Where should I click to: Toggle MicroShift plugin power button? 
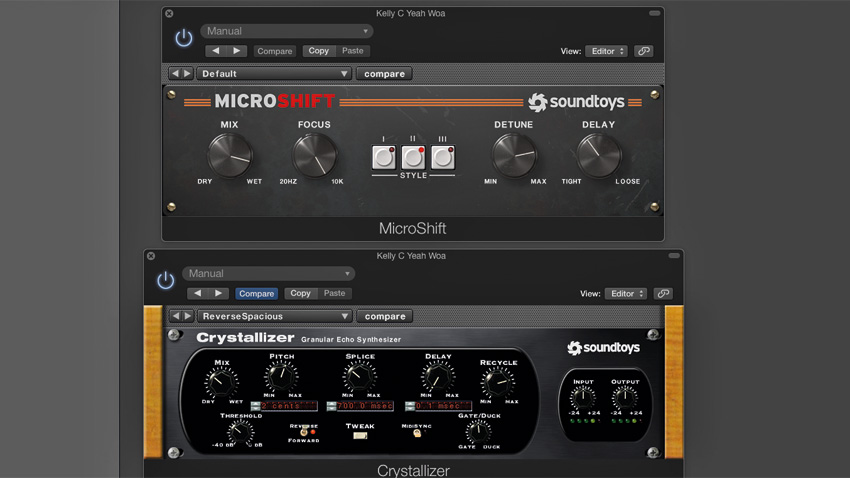point(184,38)
